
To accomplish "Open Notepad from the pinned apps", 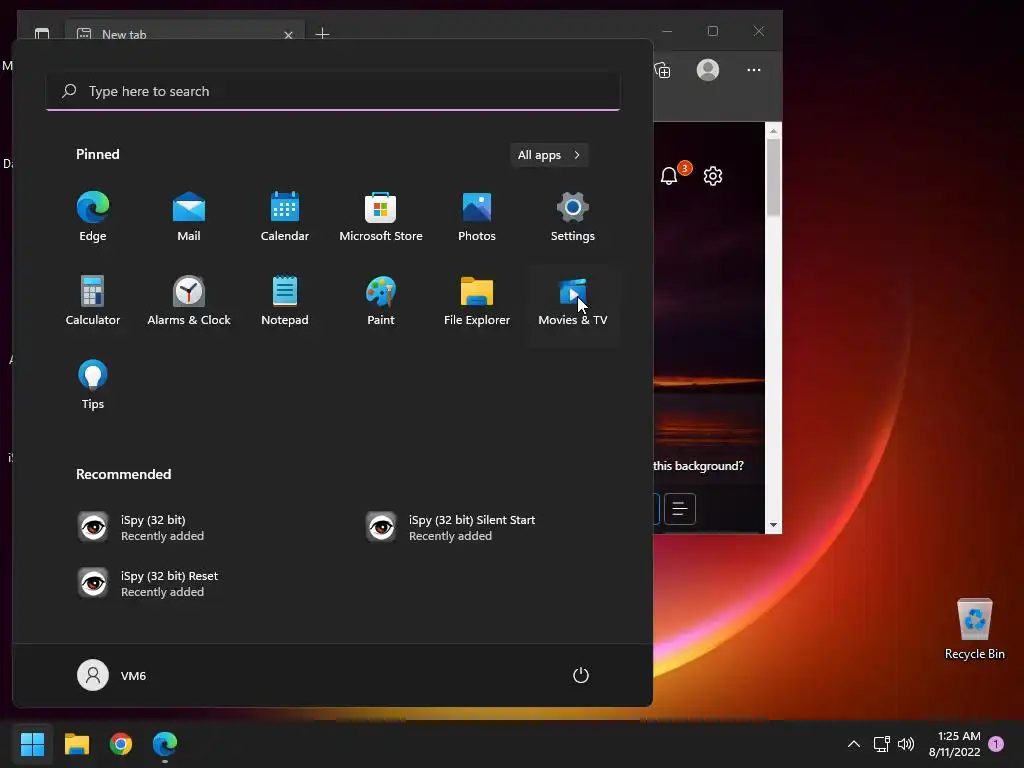I will (x=285, y=301).
